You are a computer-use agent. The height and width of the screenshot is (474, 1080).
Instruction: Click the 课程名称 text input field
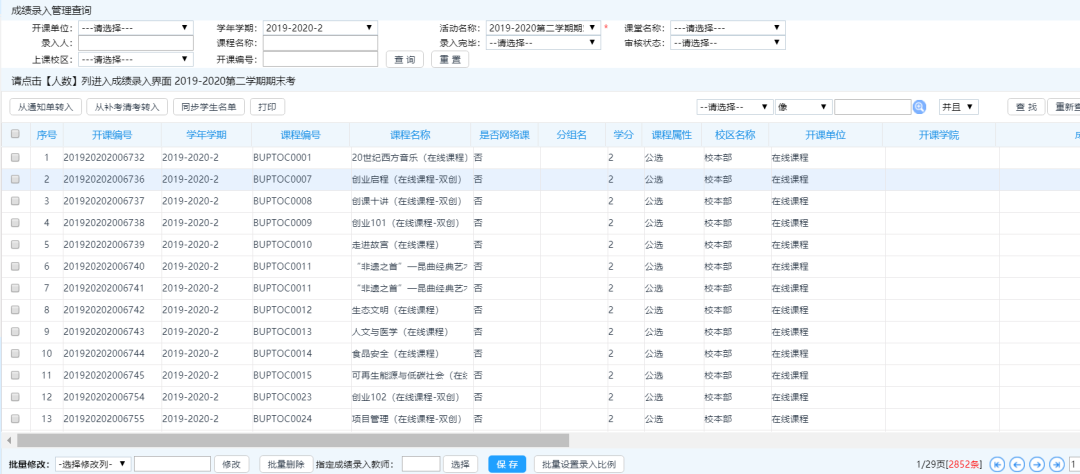[320, 43]
